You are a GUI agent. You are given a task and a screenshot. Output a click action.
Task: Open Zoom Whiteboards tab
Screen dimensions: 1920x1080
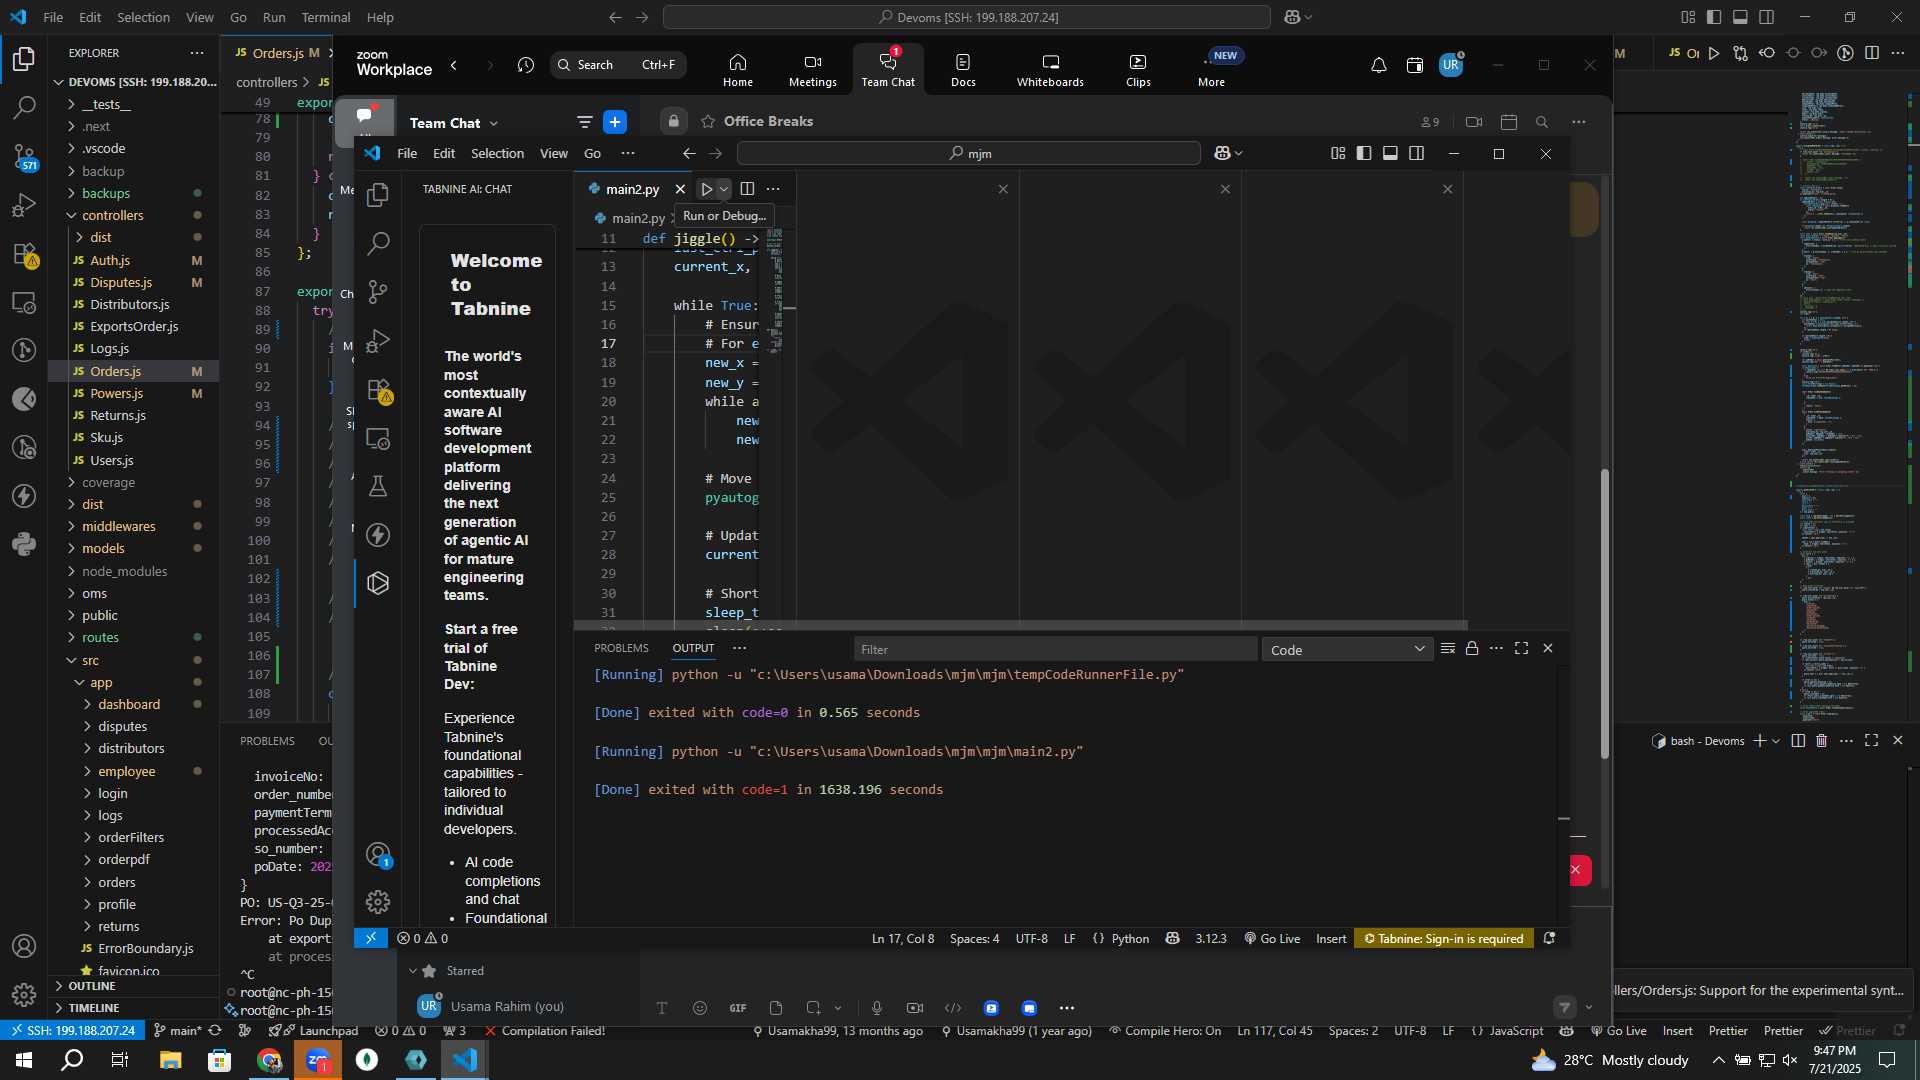click(x=1050, y=70)
